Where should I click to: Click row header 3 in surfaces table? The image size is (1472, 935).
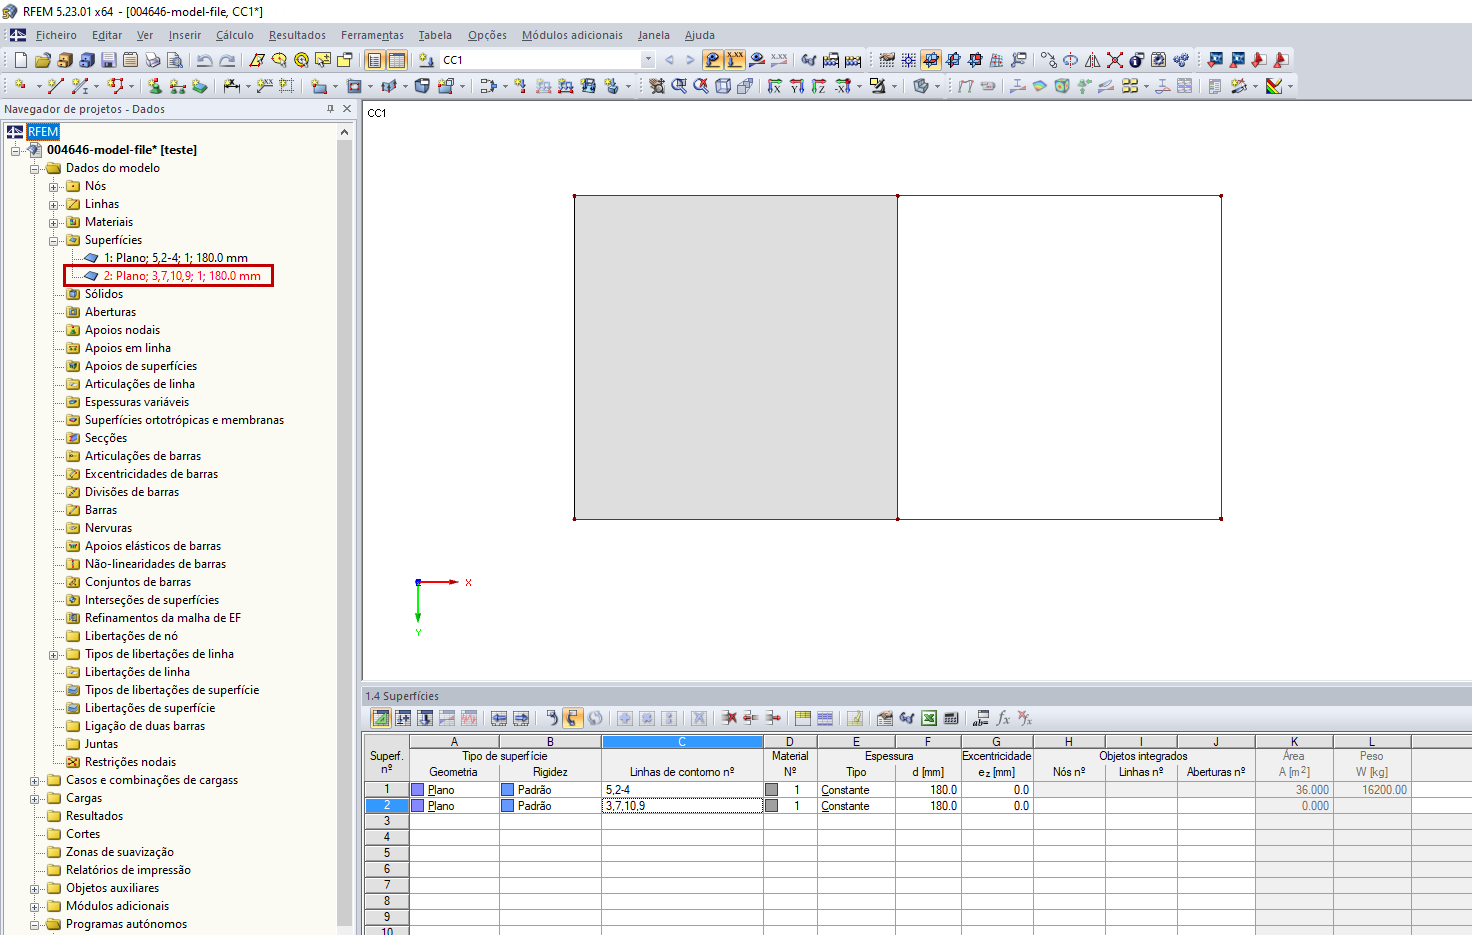click(386, 821)
